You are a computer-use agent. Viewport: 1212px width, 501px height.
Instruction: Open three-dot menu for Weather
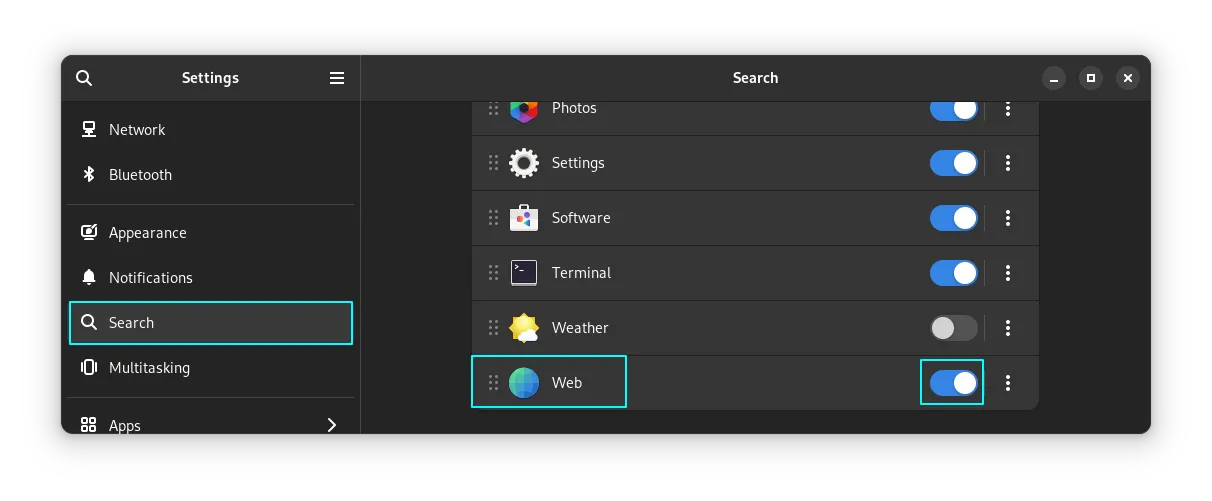point(1008,328)
